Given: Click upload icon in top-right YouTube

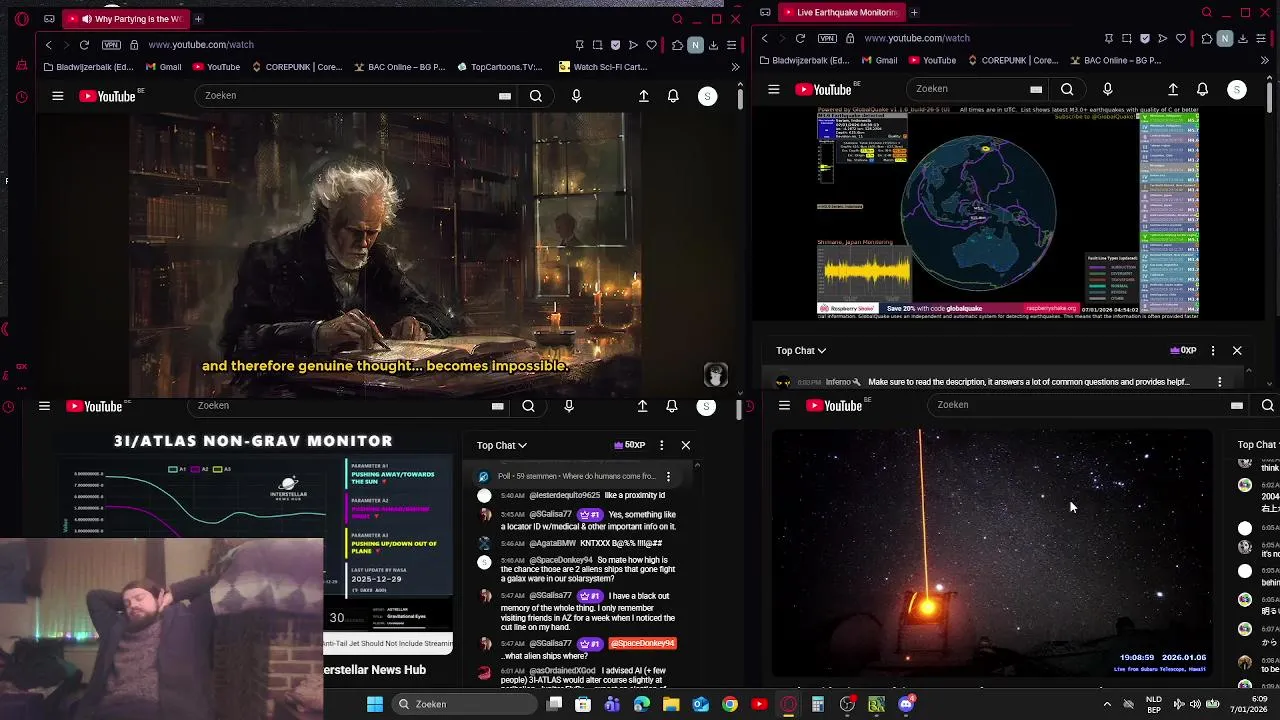Looking at the screenshot, I should (1173, 89).
